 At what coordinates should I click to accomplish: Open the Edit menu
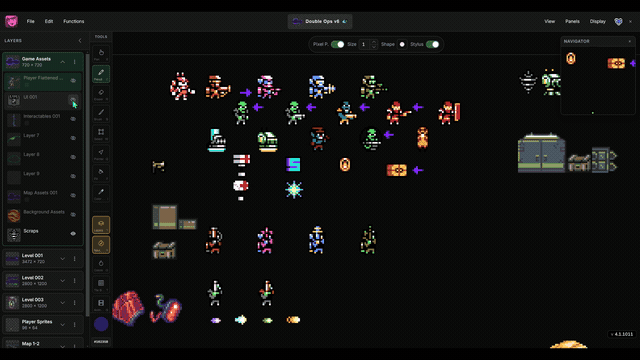pyautogui.click(x=49, y=21)
